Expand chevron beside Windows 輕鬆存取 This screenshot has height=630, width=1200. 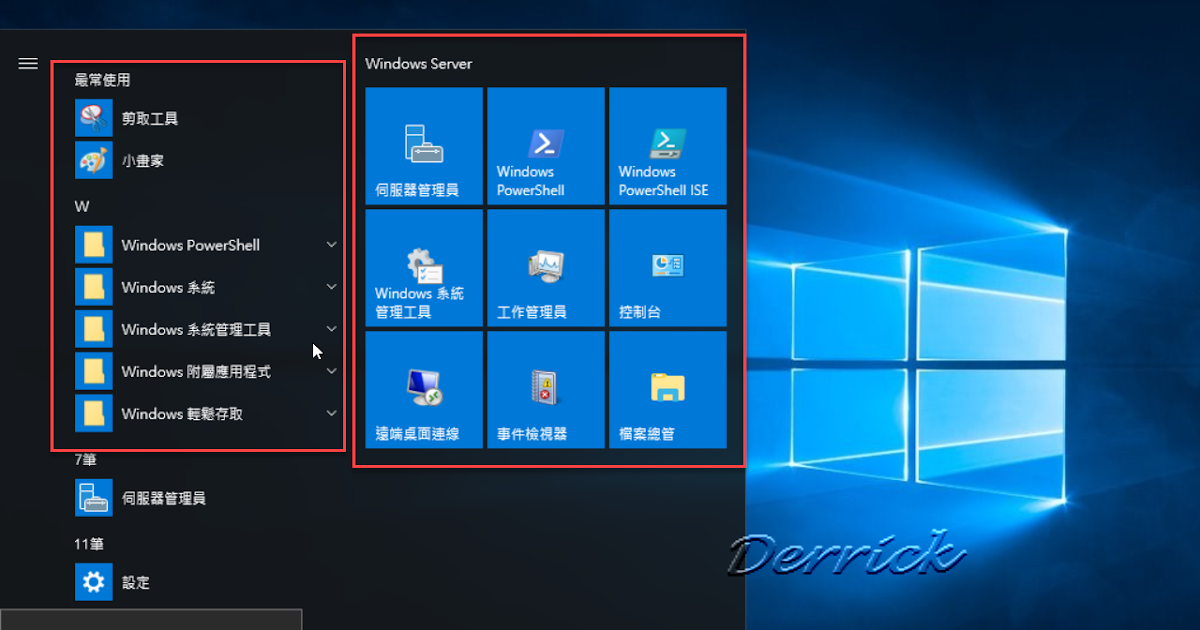(332, 412)
